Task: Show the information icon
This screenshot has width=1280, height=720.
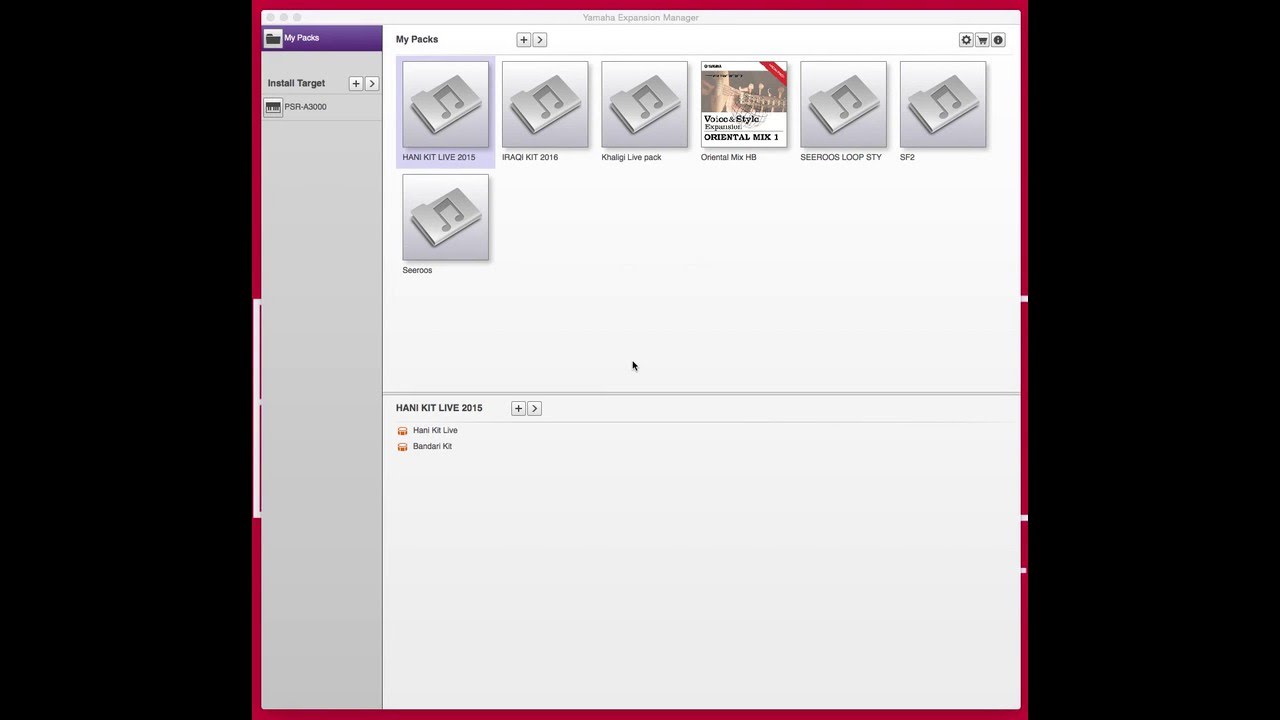Action: [x=998, y=40]
